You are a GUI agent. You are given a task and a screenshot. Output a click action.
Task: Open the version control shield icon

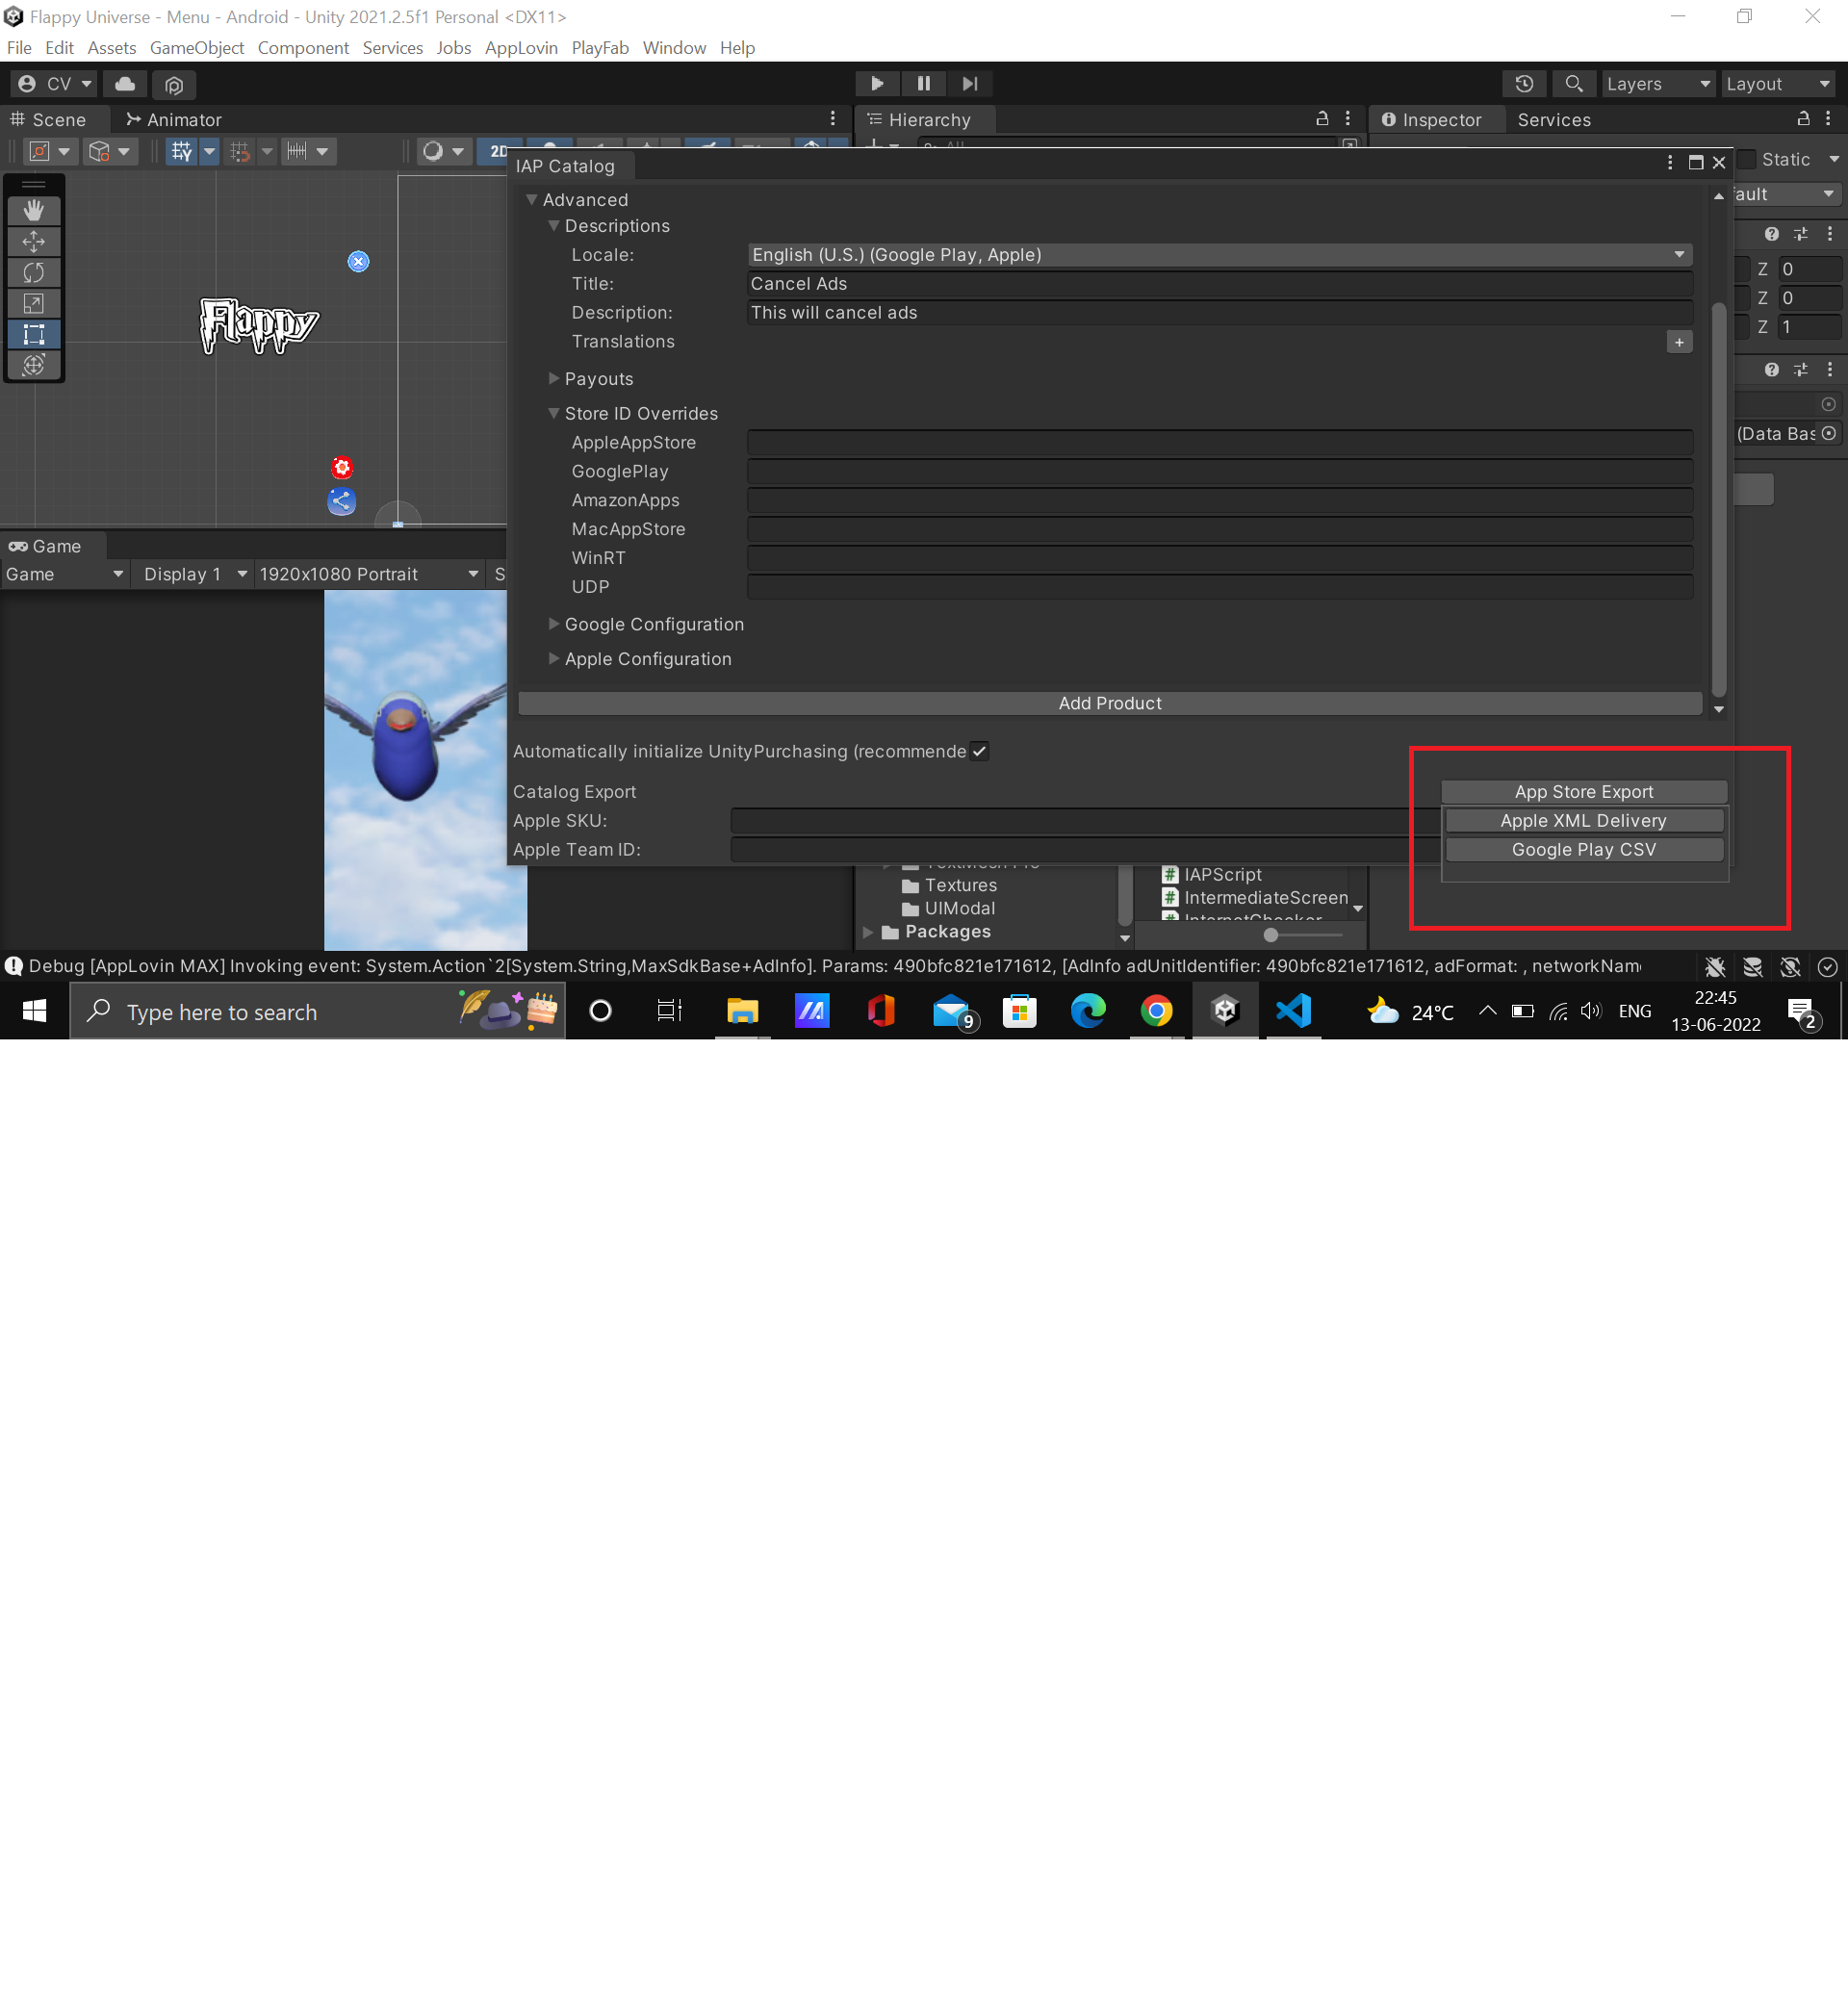tap(174, 85)
